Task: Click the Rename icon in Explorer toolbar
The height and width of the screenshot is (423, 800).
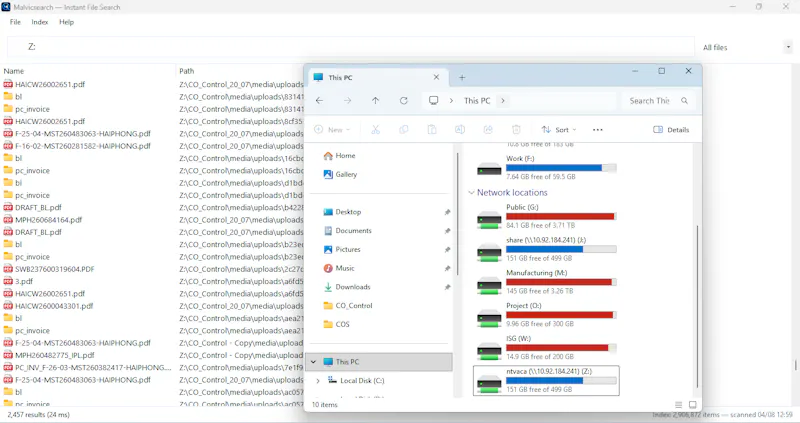Action: click(x=460, y=130)
